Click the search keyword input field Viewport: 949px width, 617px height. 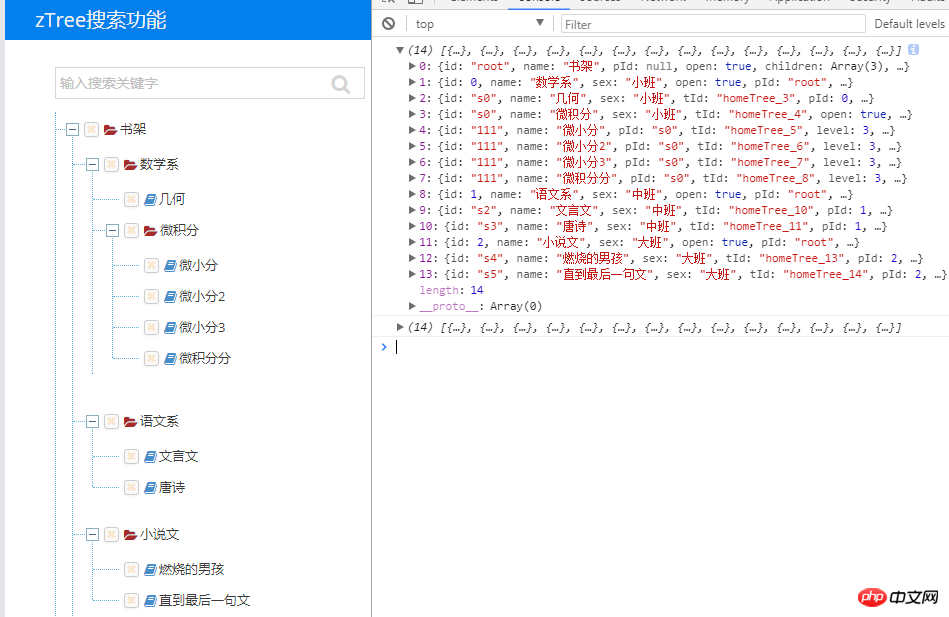209,83
